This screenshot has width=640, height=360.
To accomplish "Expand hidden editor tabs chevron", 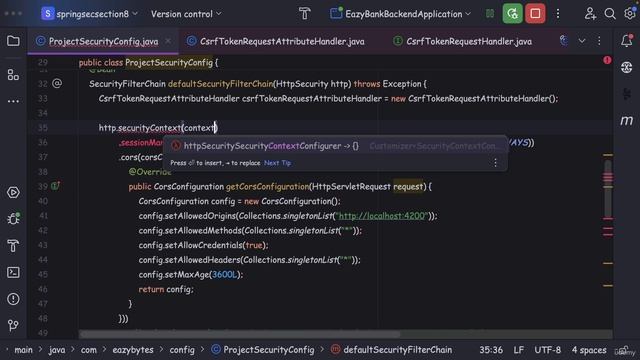I will [x=582, y=41].
